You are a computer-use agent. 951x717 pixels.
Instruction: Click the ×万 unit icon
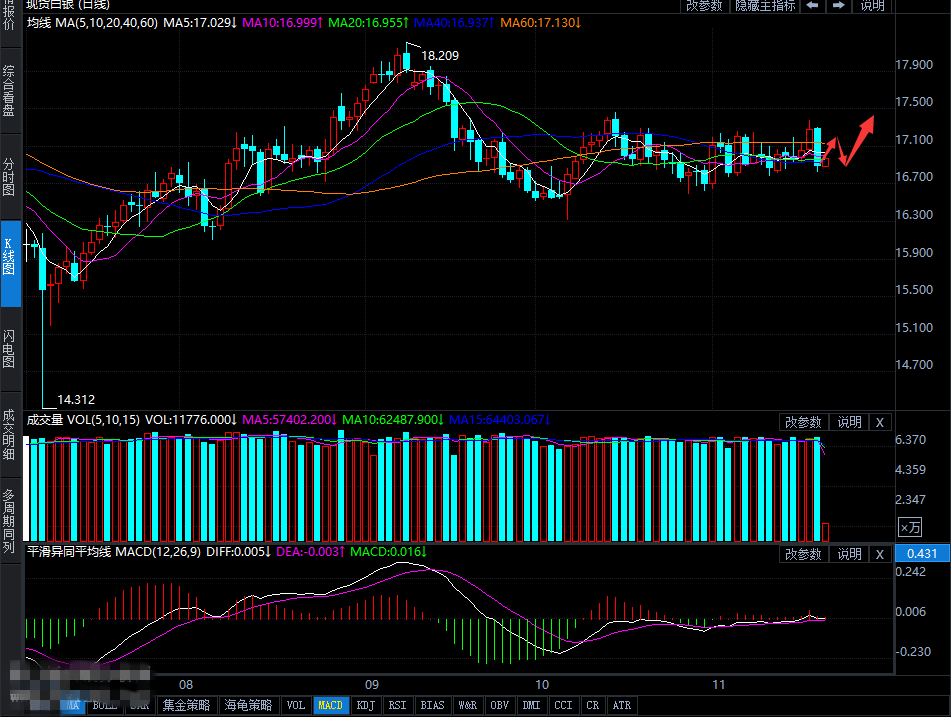(x=909, y=527)
